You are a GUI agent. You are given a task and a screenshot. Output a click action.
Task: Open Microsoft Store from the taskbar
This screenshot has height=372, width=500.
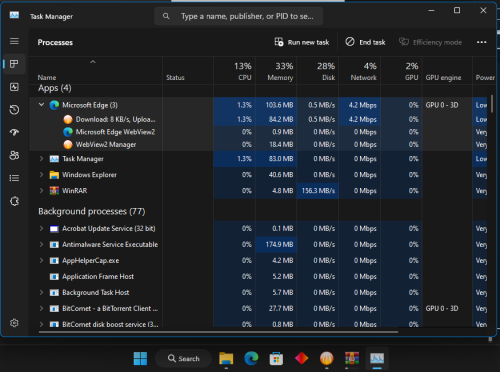pyautogui.click(x=276, y=359)
